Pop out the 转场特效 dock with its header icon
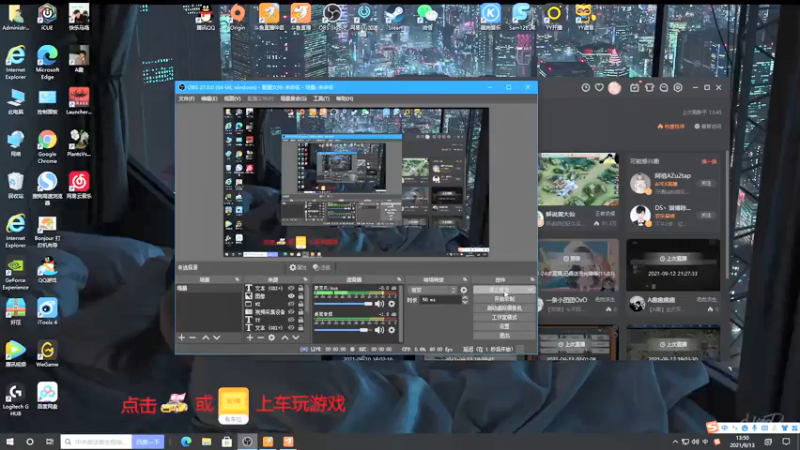This screenshot has height=450, width=800. coord(465,280)
